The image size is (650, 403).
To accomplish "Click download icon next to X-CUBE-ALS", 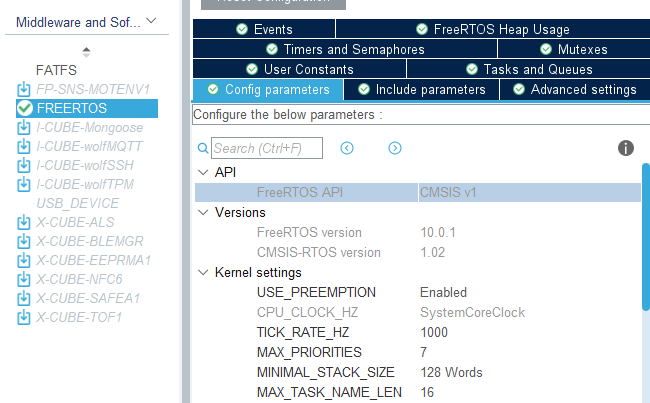I will (24, 222).
